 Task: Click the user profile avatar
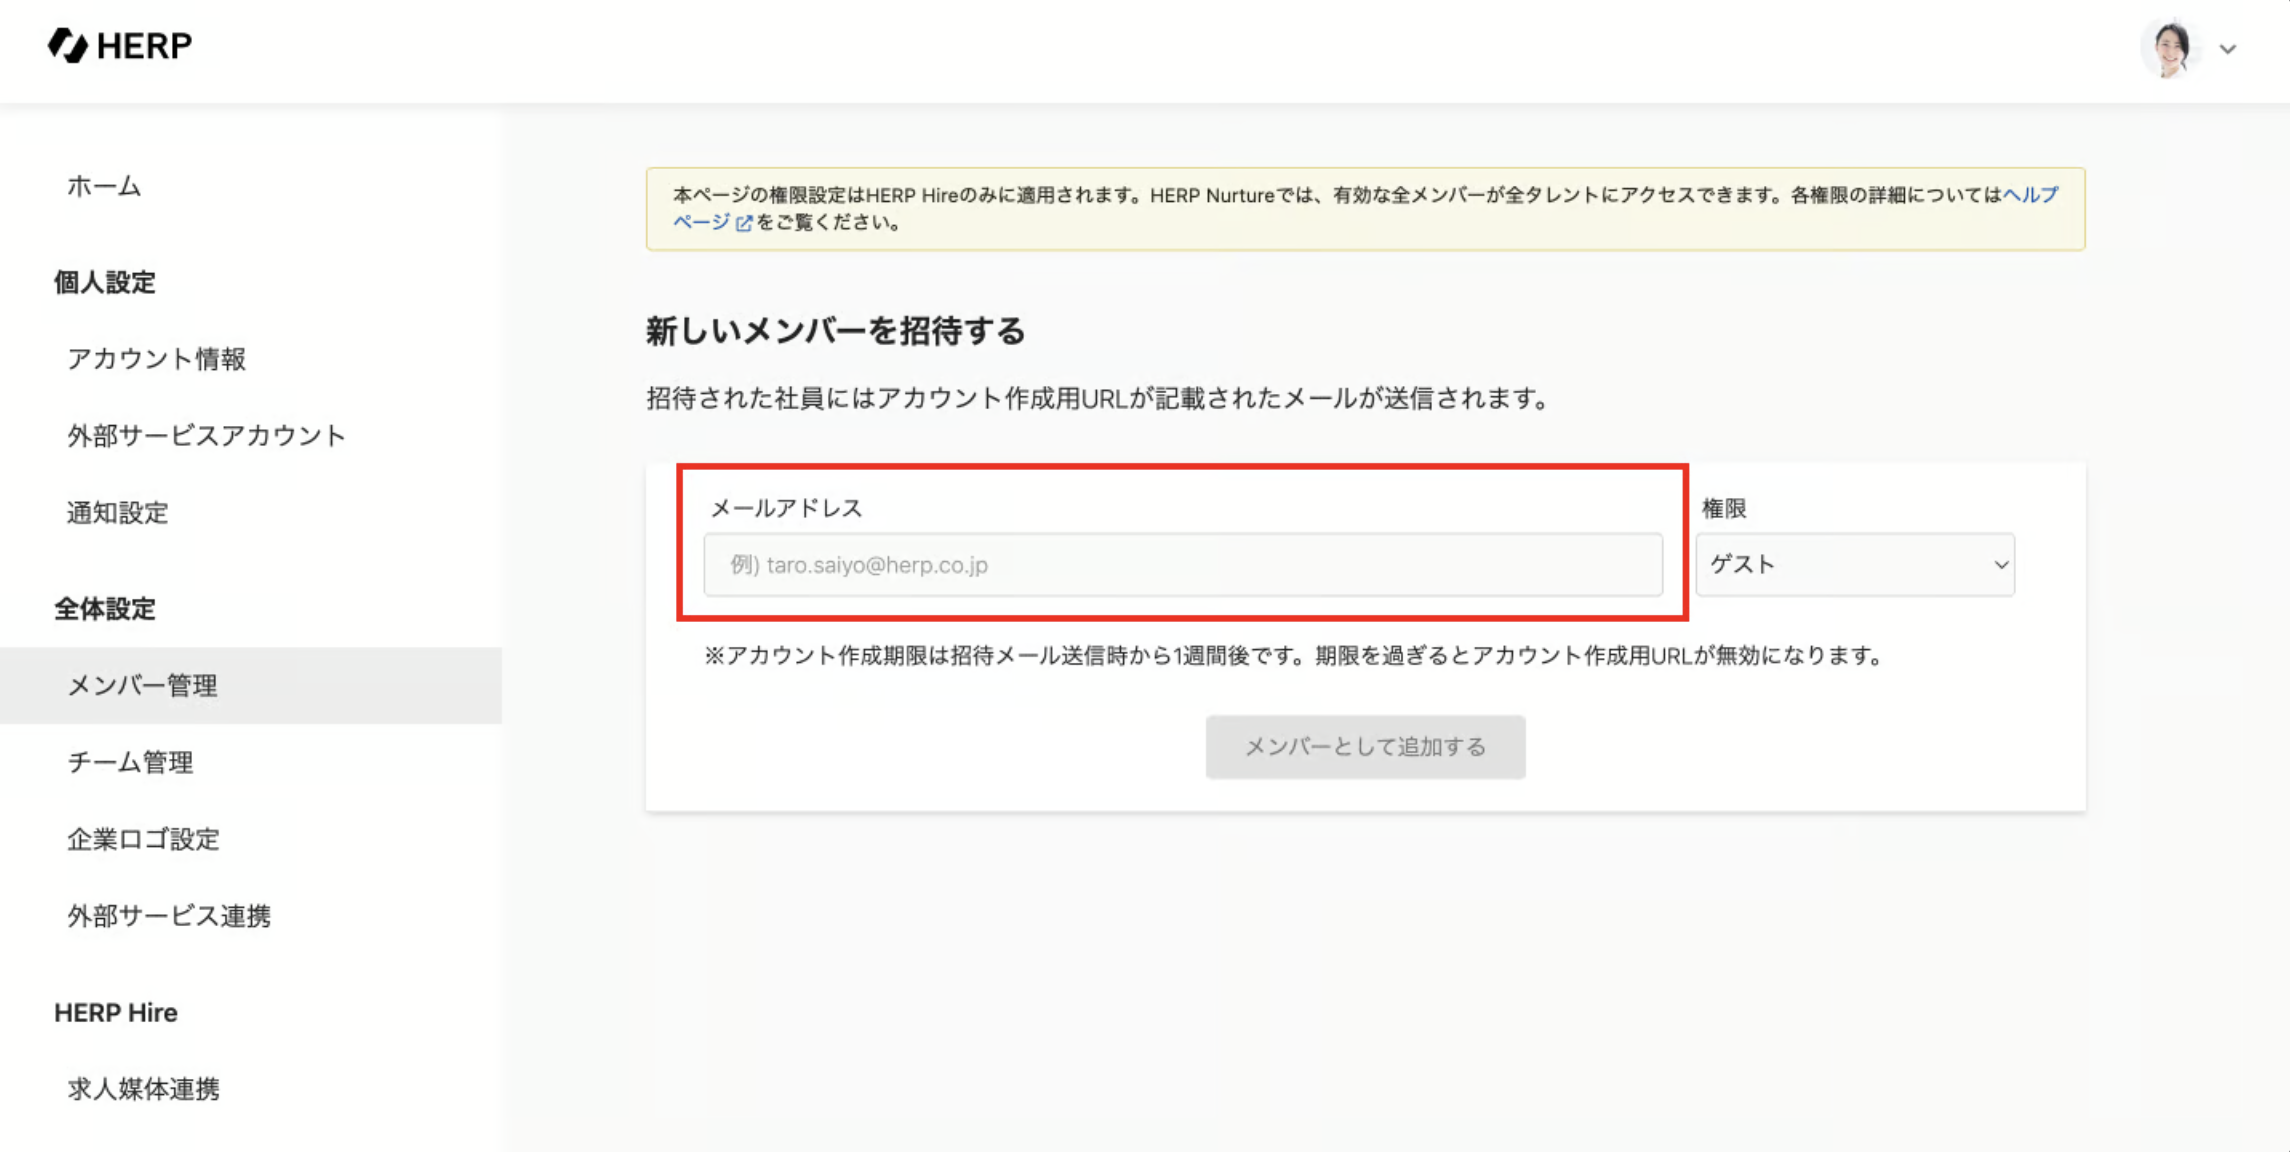coord(2170,48)
